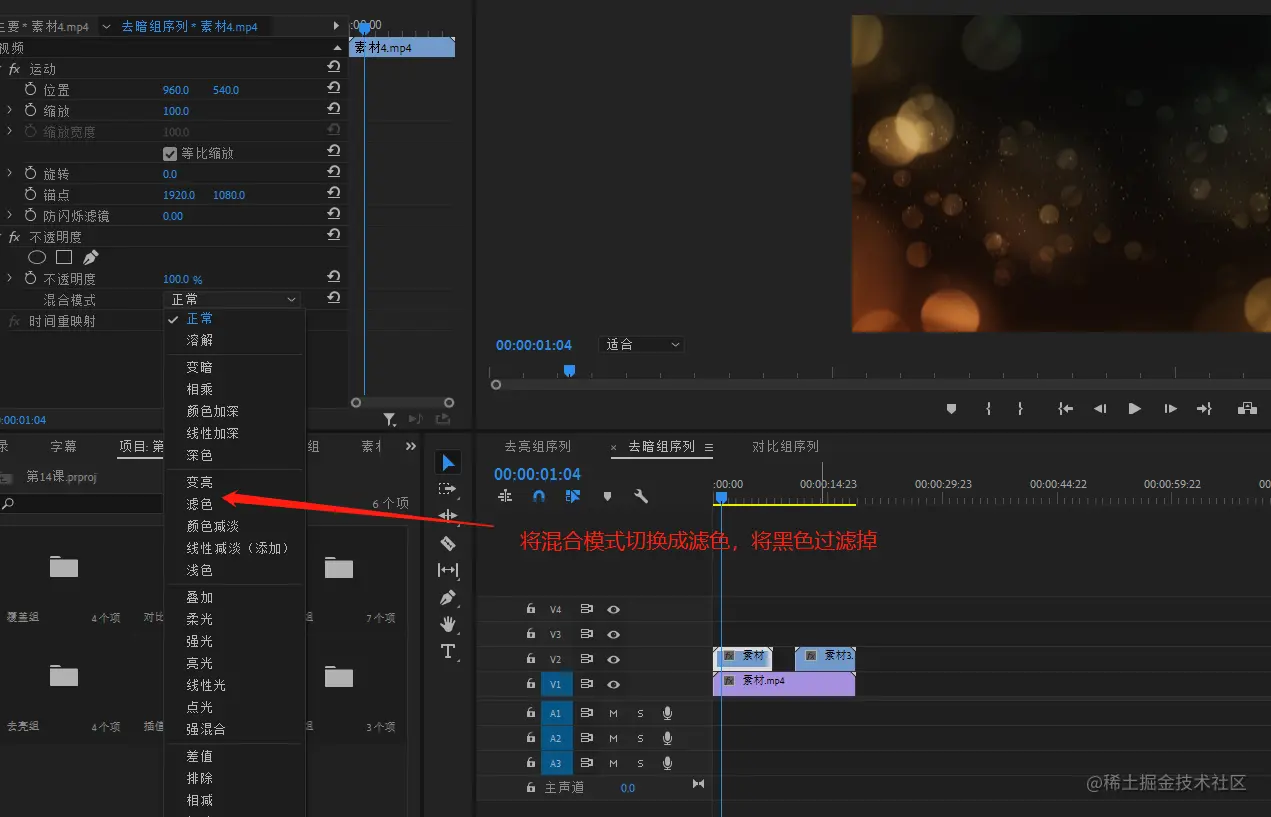Choose 差值 (Difference) blend mode
Viewport: 1271px width, 817px height.
199,756
